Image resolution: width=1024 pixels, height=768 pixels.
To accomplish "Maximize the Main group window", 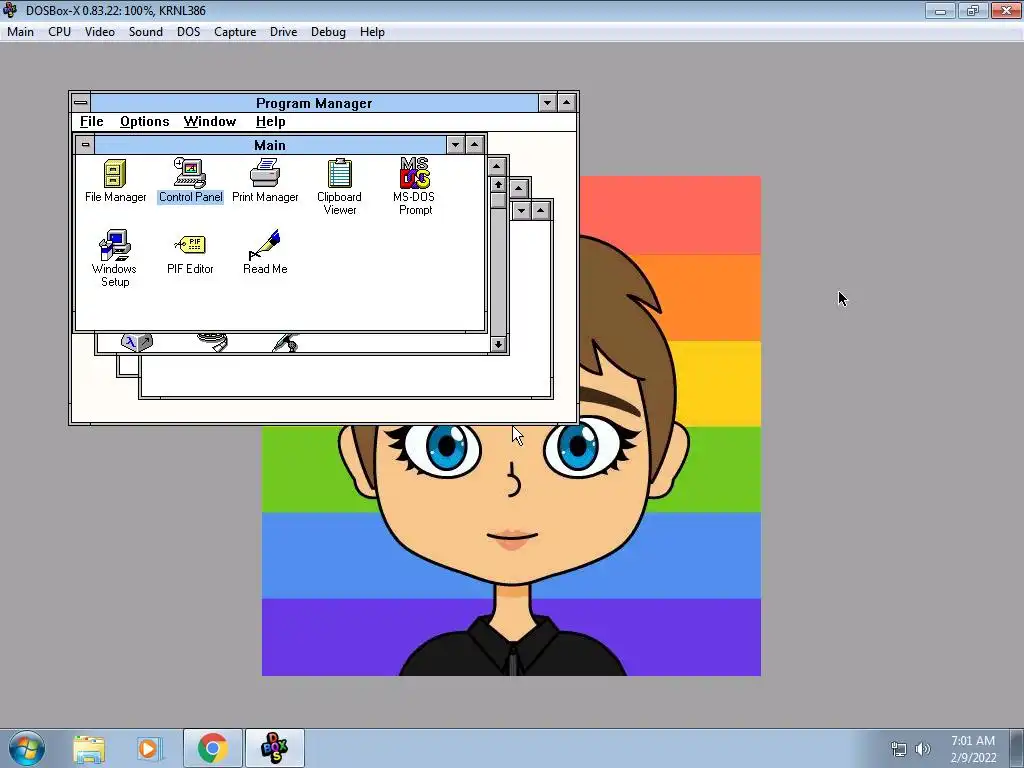I will coord(475,144).
